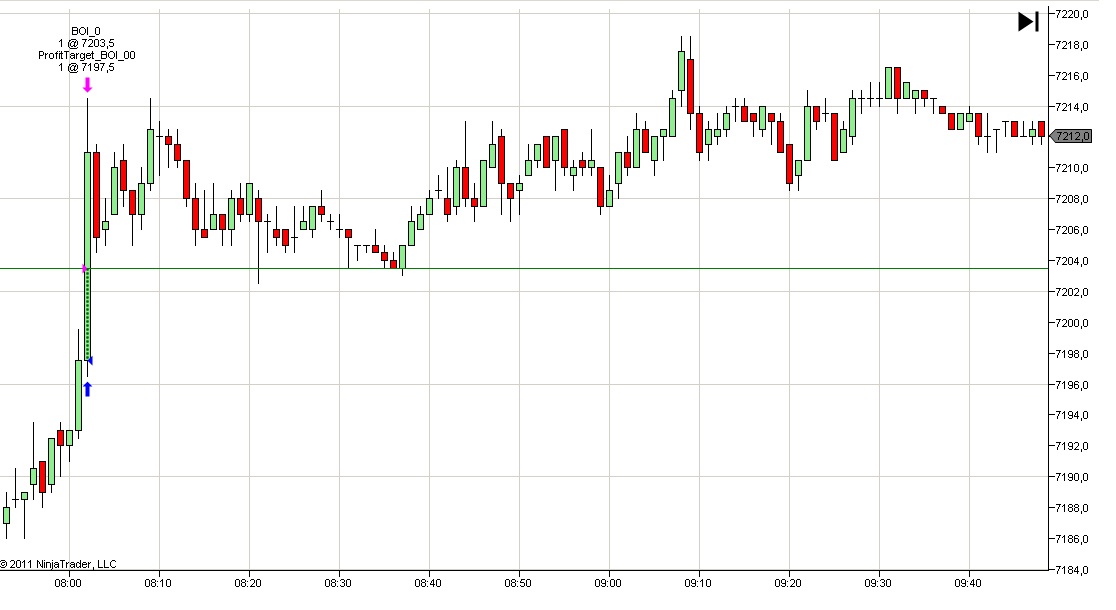Viewport: 1116px width, 610px height.
Task: Click the 7220,0 price axis label
Action: point(1072,14)
